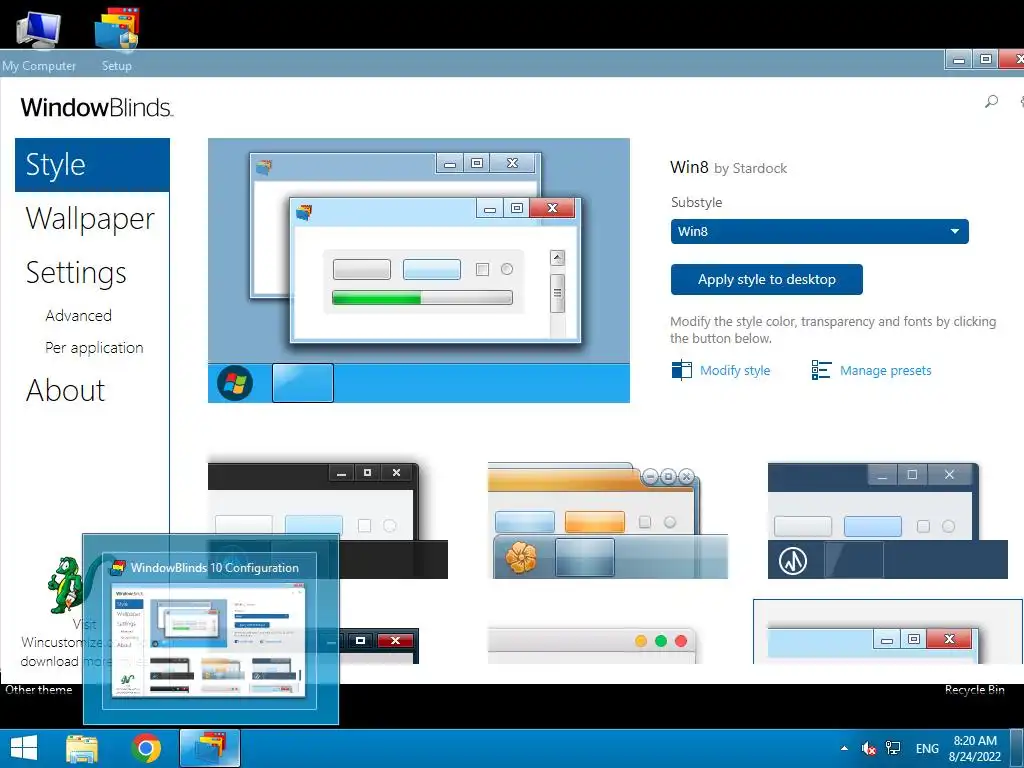
Task: Click the Windows orb in preview taskbar
Action: click(235, 383)
